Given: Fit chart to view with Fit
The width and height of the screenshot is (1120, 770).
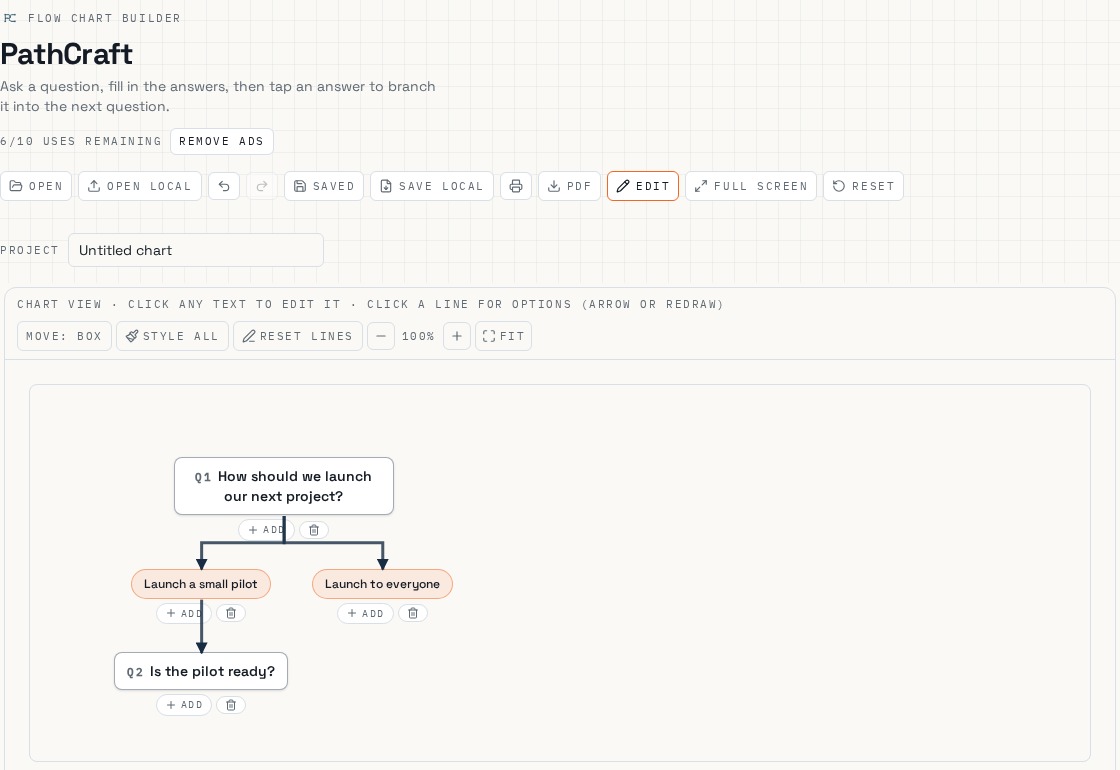Looking at the screenshot, I should [504, 336].
